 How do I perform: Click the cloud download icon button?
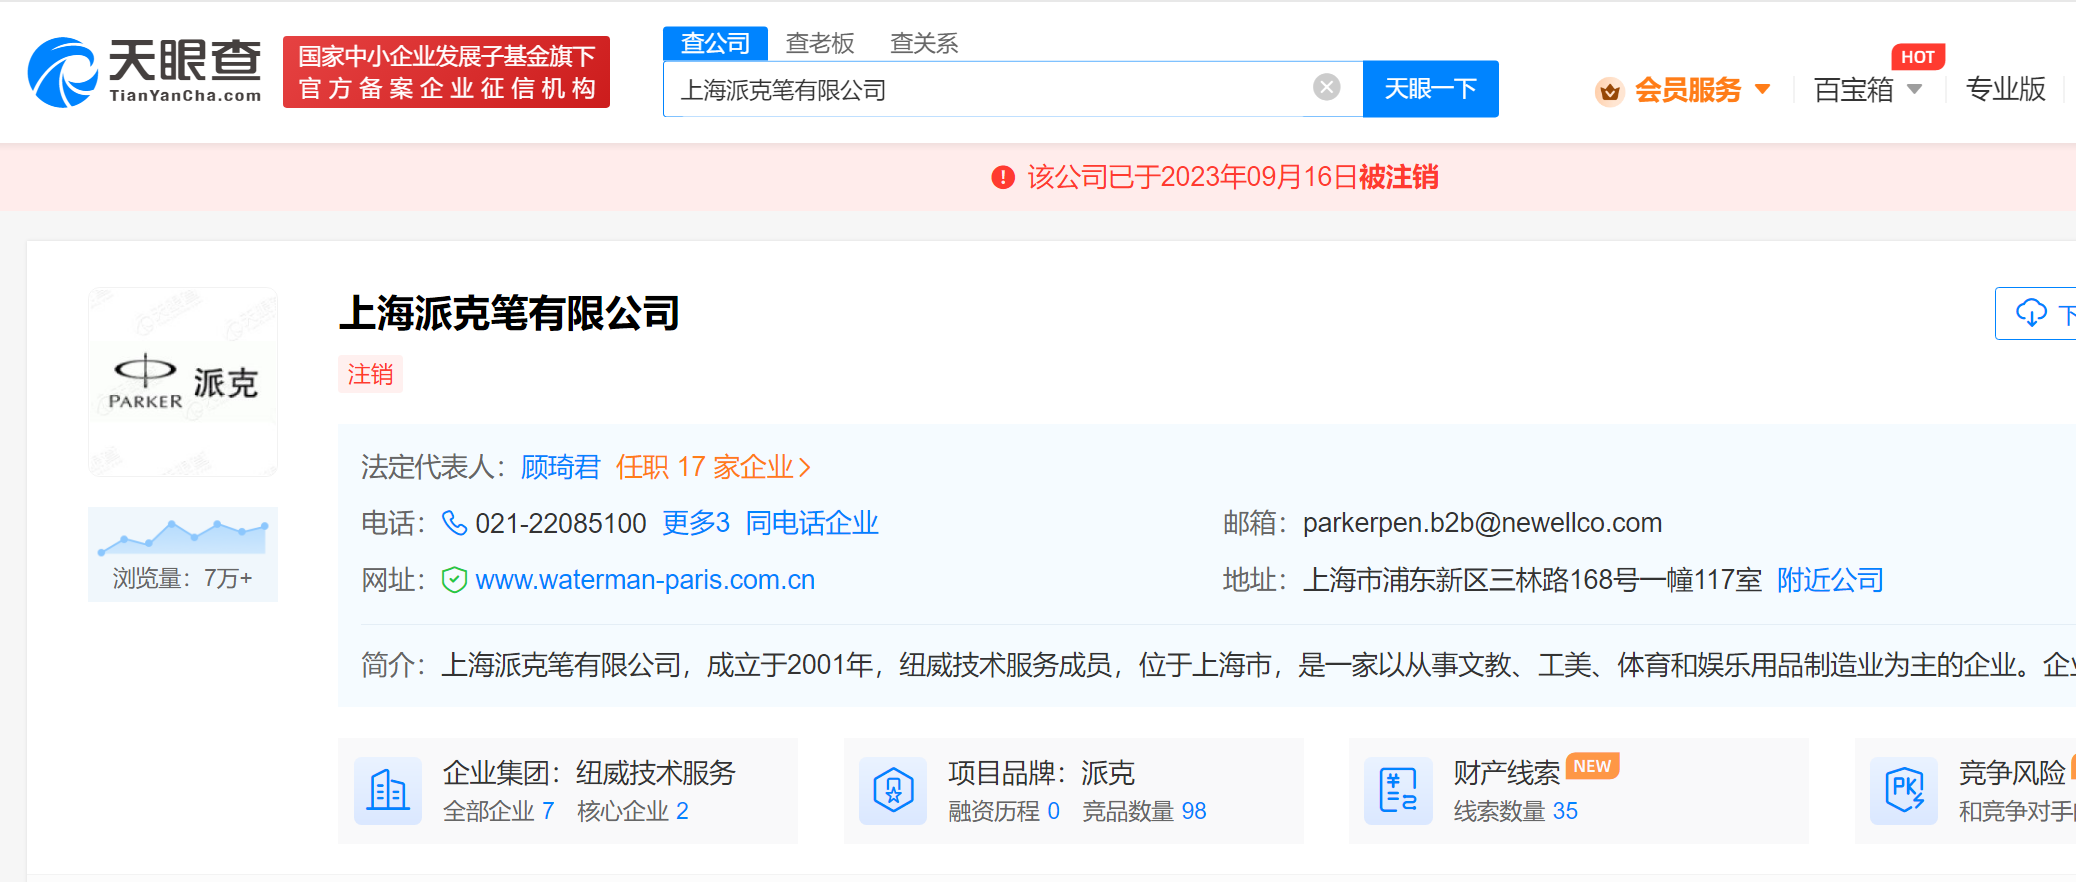click(2031, 314)
